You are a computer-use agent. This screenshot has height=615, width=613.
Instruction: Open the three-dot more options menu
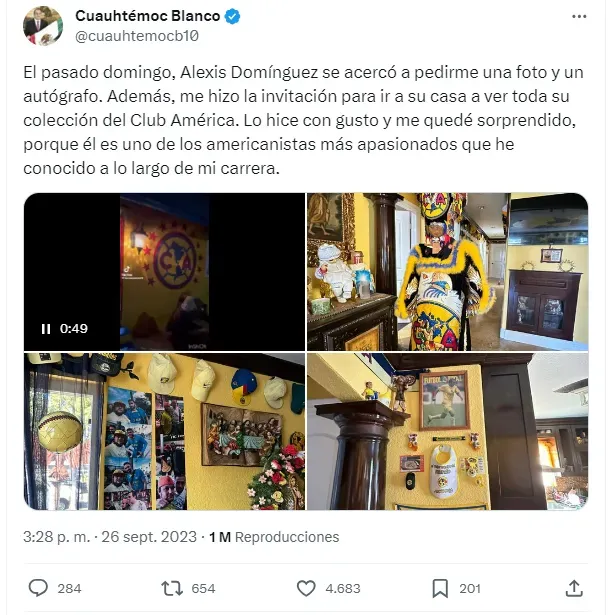(x=579, y=16)
